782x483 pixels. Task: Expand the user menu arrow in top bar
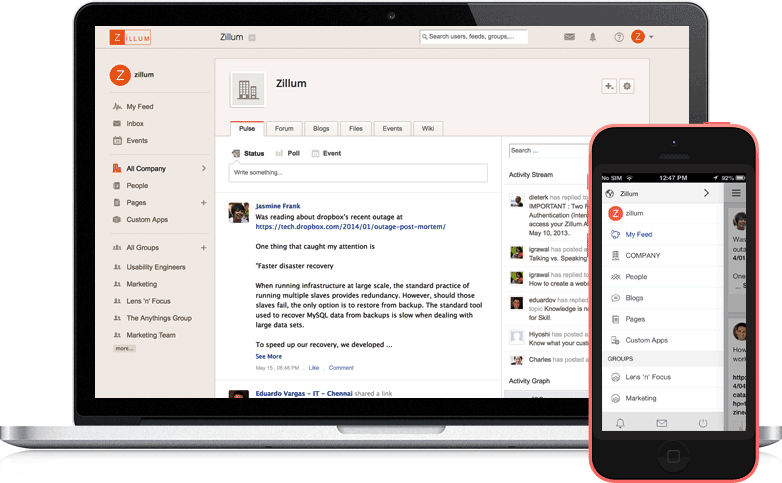point(651,37)
